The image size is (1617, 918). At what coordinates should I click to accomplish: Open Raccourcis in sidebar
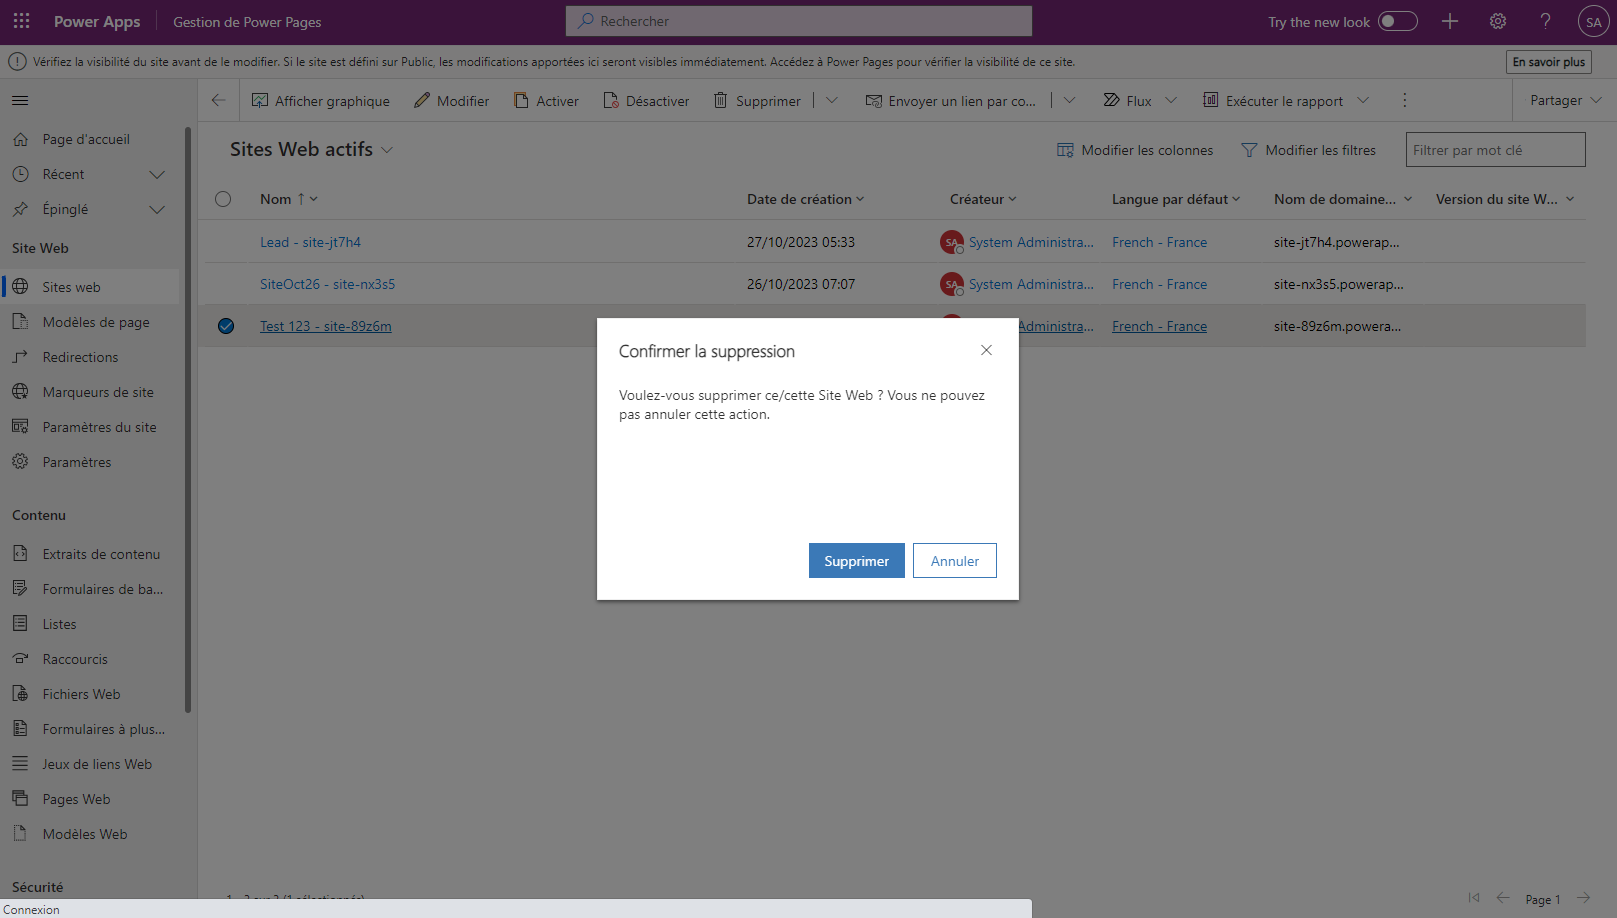pyautogui.click(x=75, y=659)
